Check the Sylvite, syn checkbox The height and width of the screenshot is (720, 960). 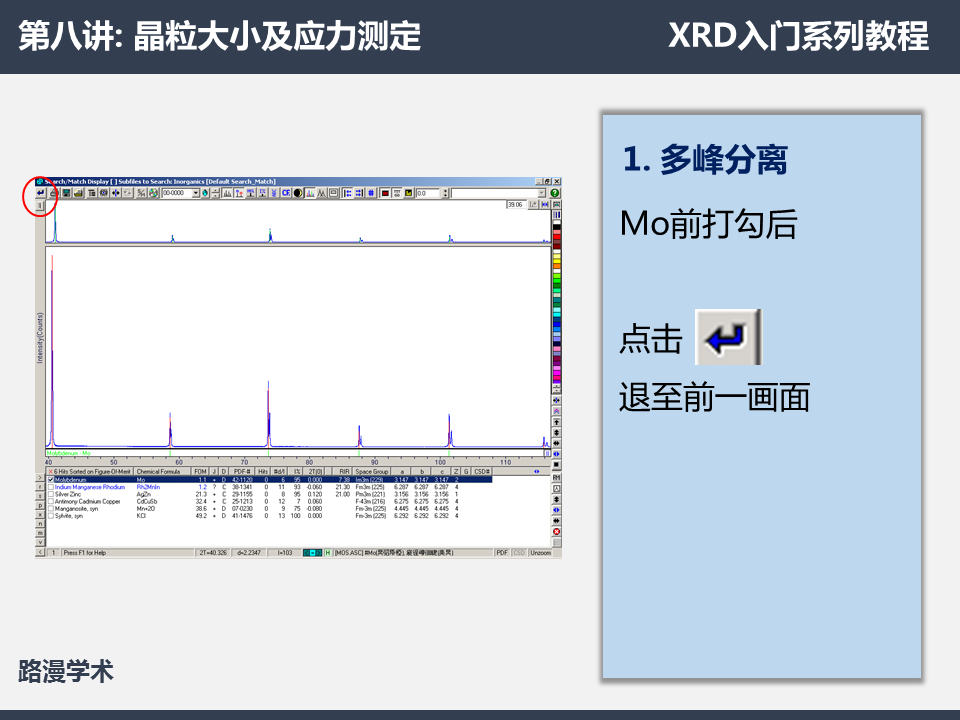click(51, 516)
